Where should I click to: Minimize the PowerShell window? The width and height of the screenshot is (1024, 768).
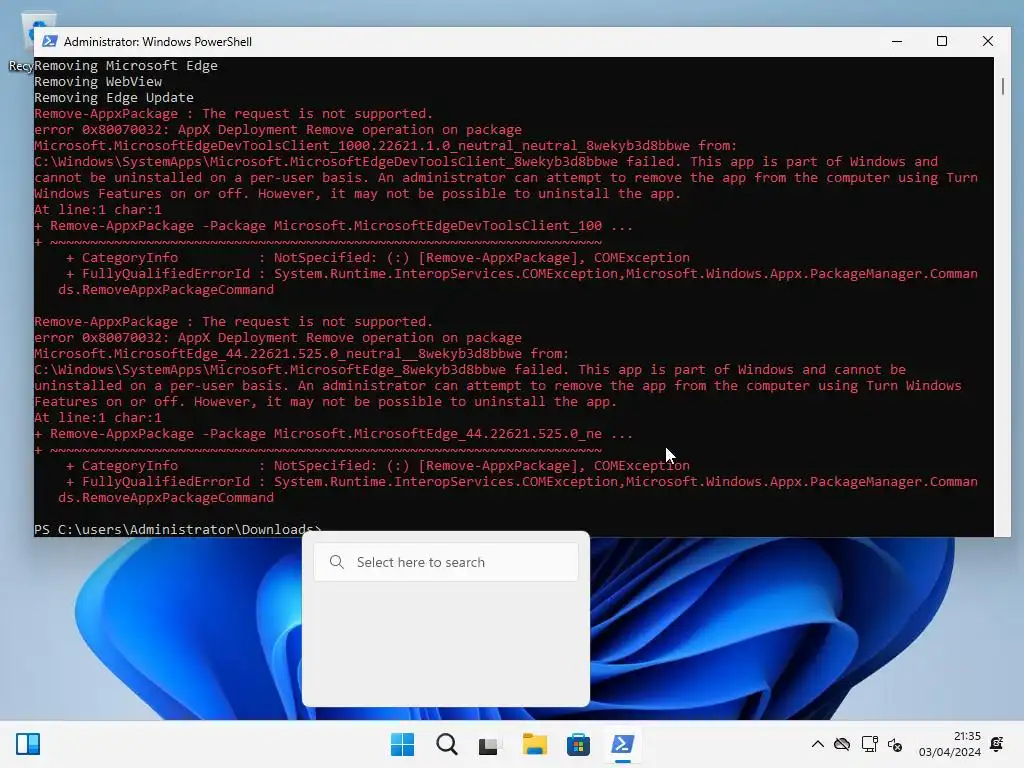(897, 41)
